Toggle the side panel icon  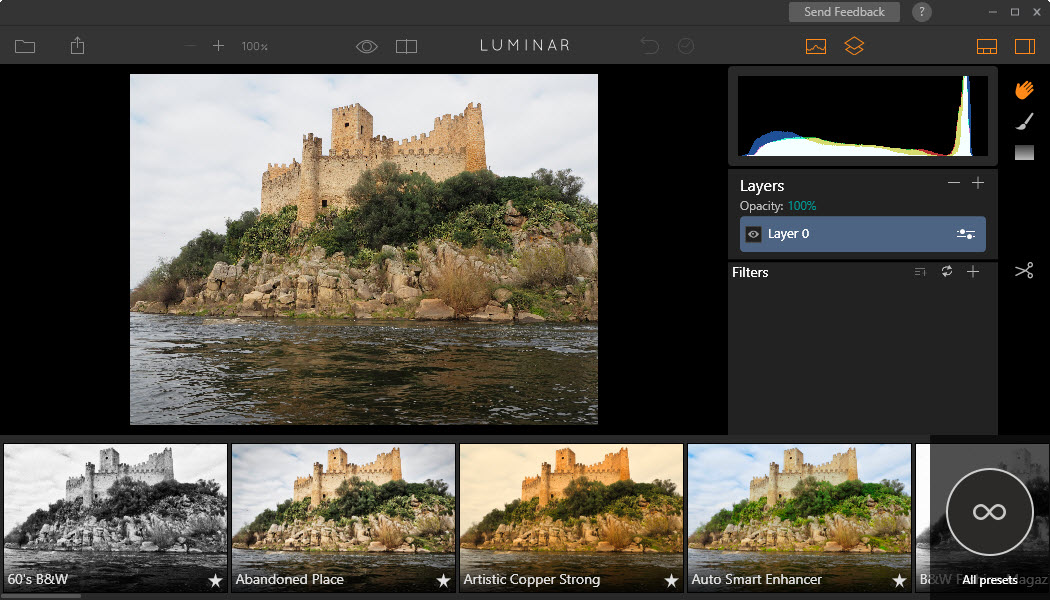(1025, 46)
